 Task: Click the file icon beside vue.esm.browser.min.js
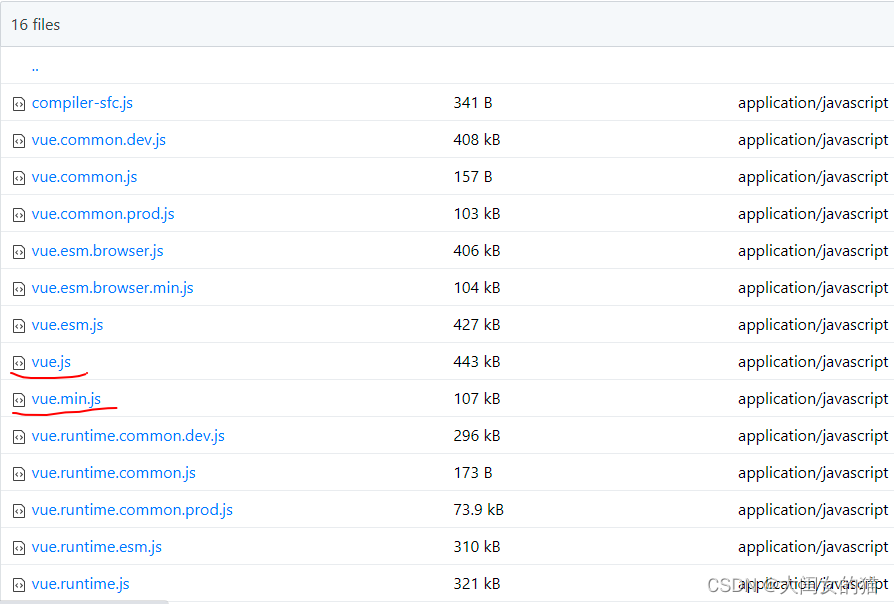coord(19,289)
